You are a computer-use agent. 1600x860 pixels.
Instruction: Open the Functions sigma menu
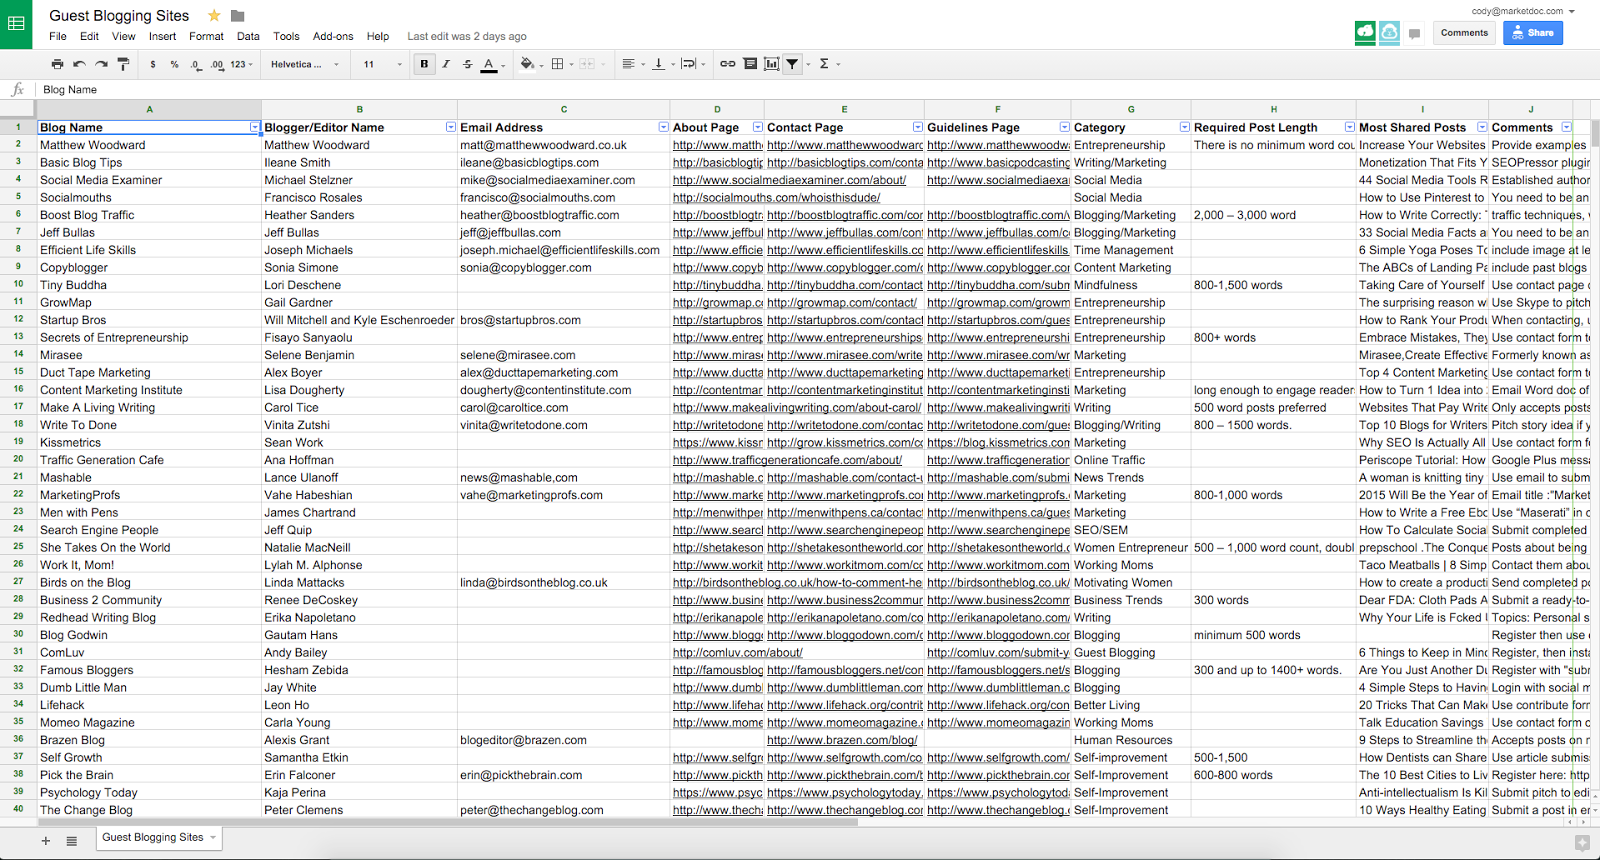coord(827,64)
